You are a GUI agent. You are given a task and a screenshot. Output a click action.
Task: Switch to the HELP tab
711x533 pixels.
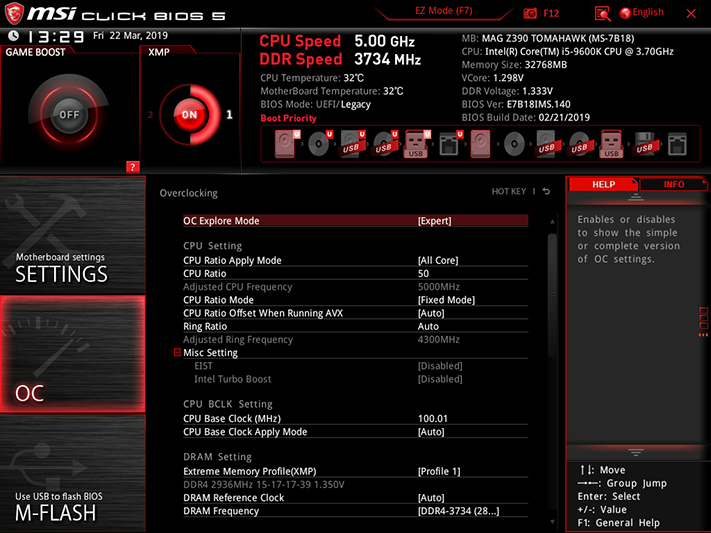click(603, 184)
